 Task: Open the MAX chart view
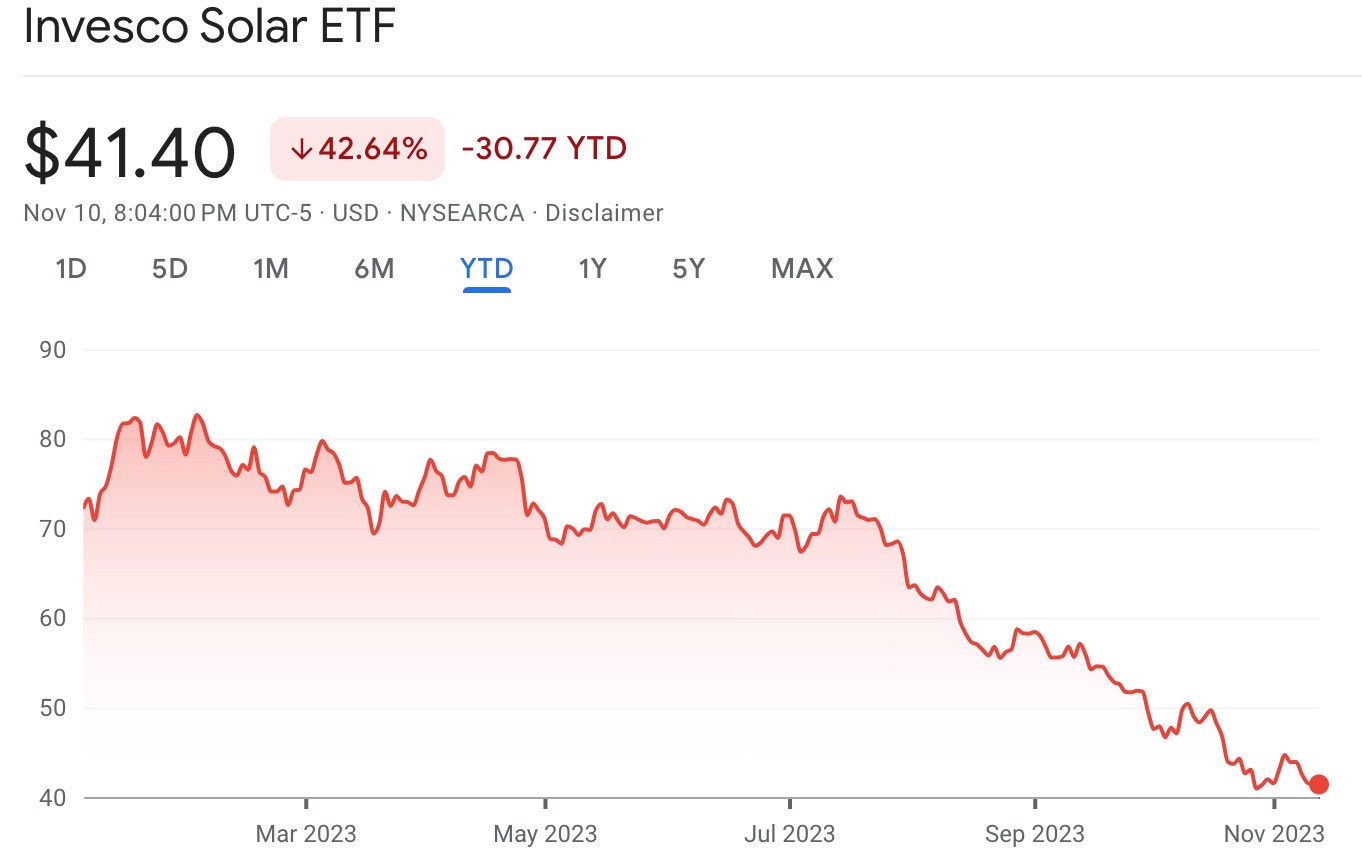click(800, 268)
